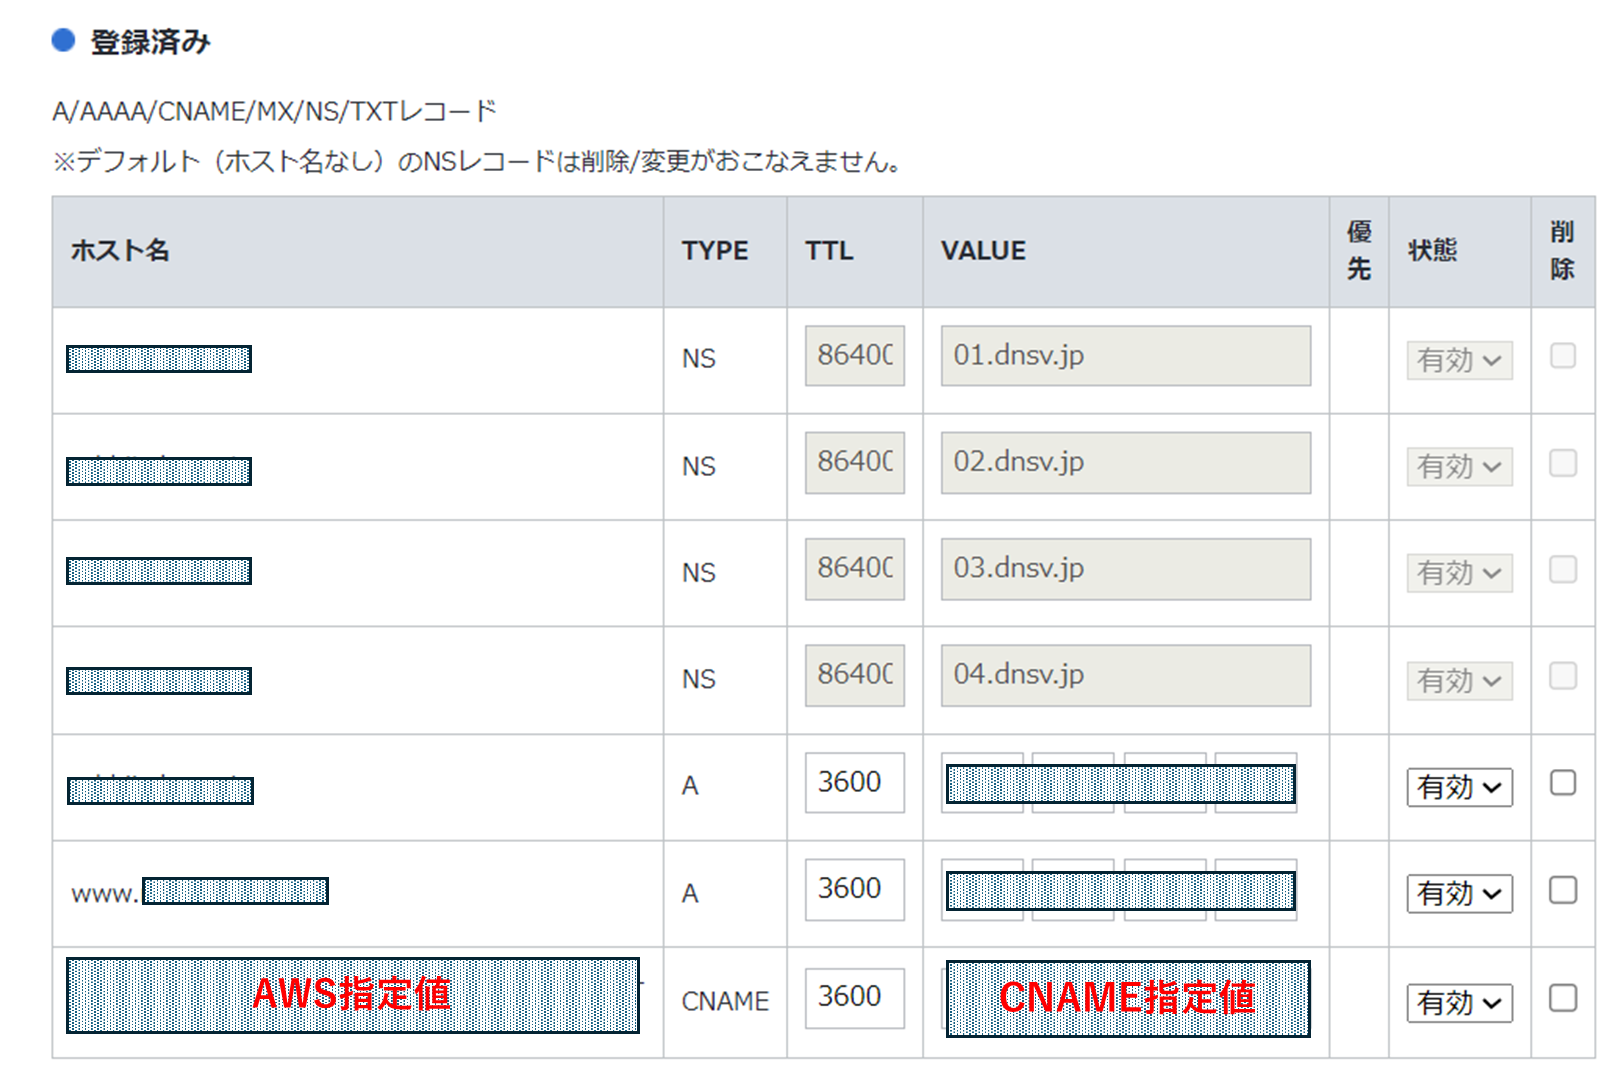Open 有効 status dropdown in www. row
Viewport: 1618px width, 1087px height.
[x=1459, y=893]
